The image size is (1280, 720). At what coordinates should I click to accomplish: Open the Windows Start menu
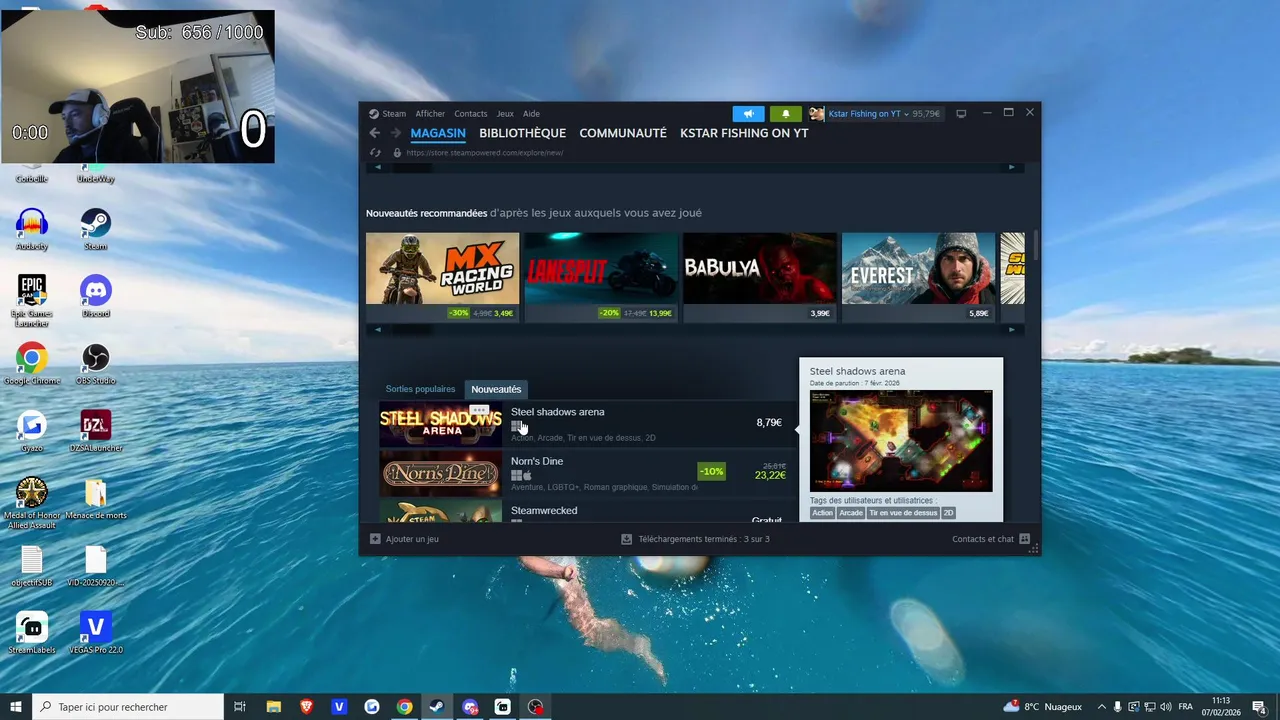pyautogui.click(x=16, y=707)
